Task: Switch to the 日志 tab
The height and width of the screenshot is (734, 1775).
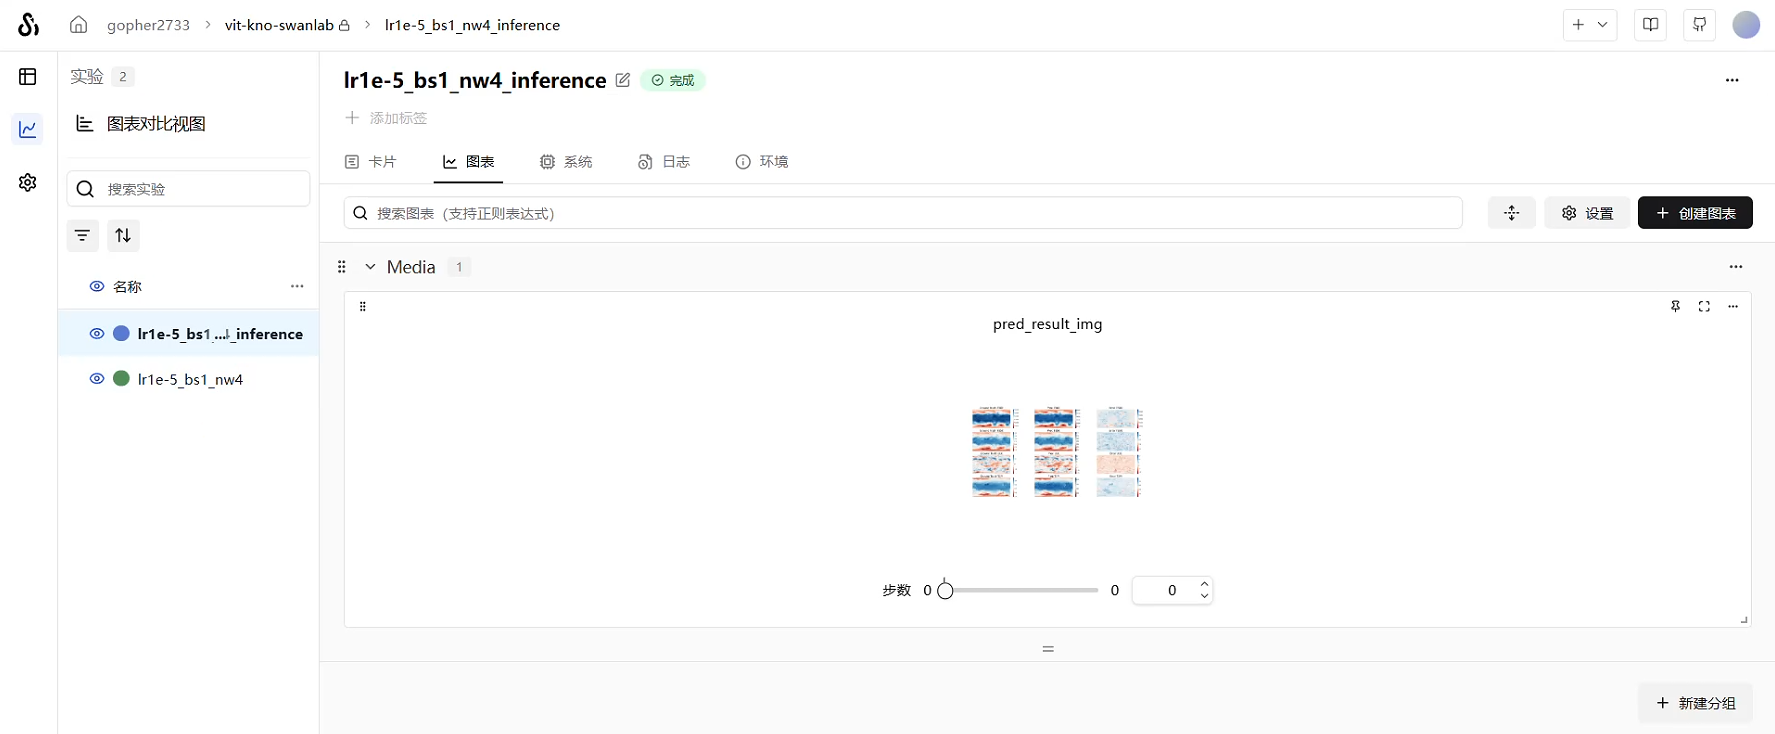Action: [664, 162]
